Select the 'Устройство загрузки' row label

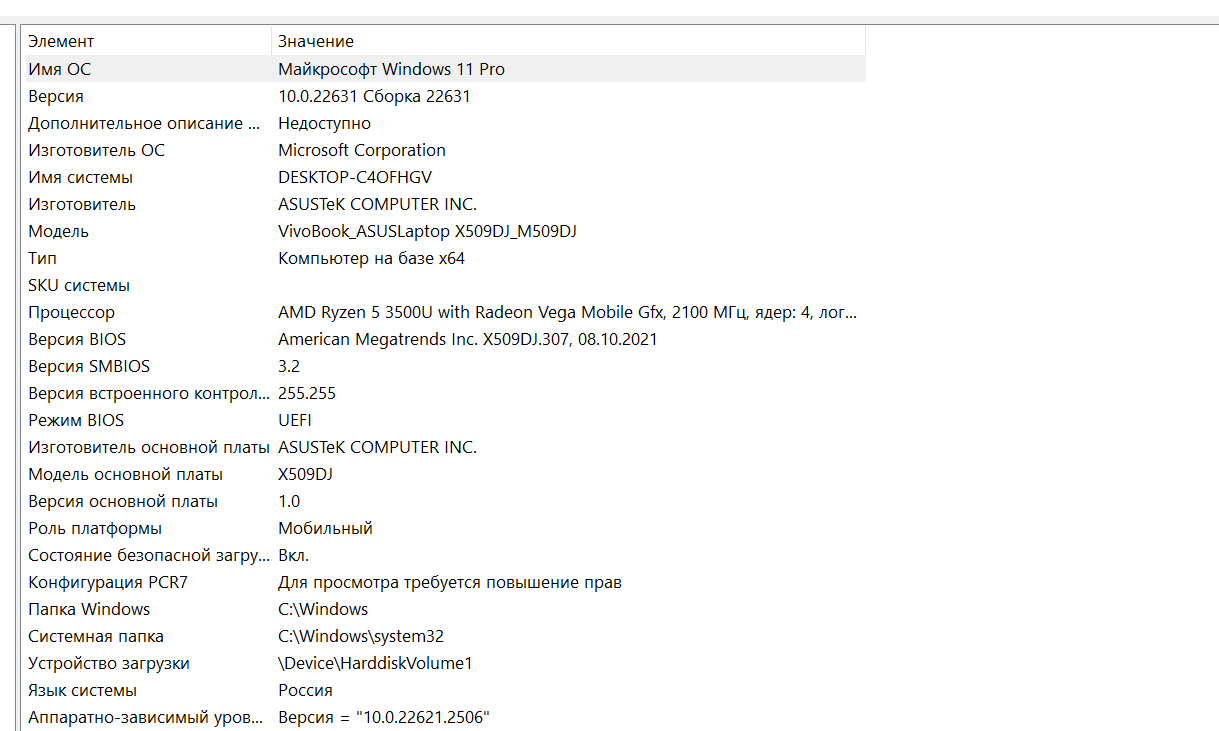tap(109, 663)
